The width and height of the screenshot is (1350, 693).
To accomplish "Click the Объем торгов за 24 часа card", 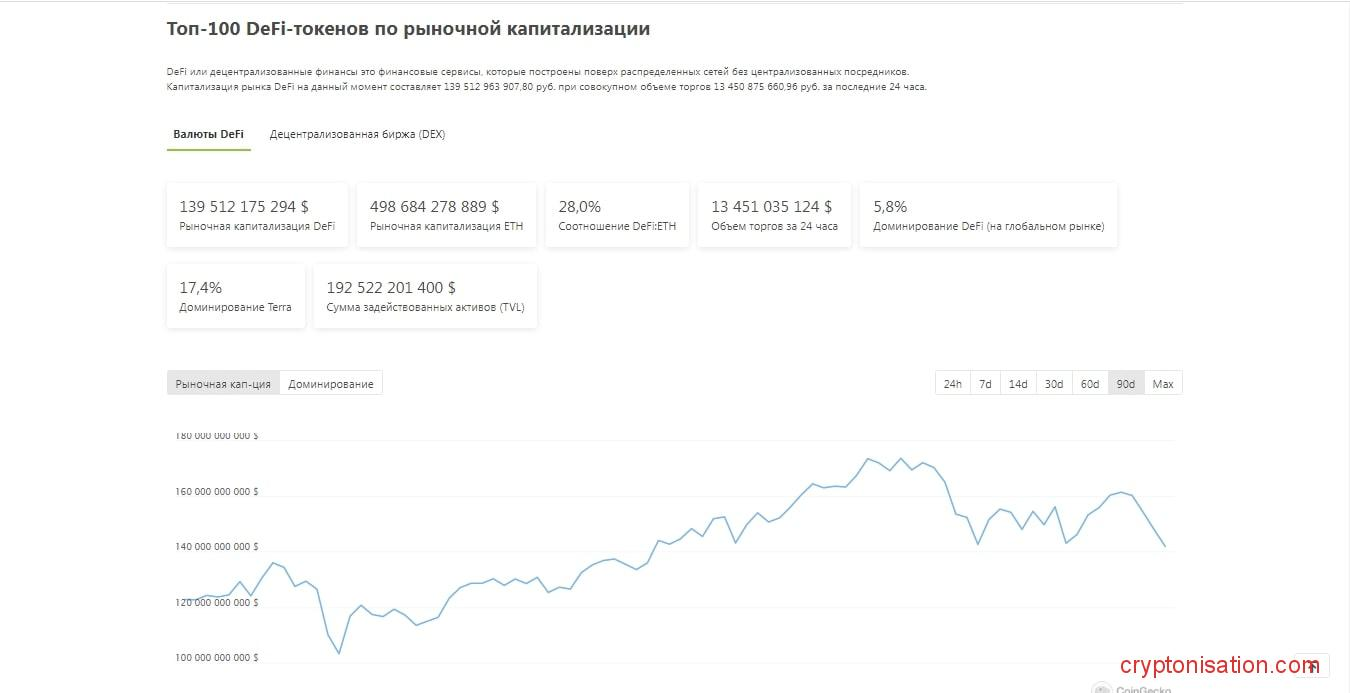I will coord(774,215).
